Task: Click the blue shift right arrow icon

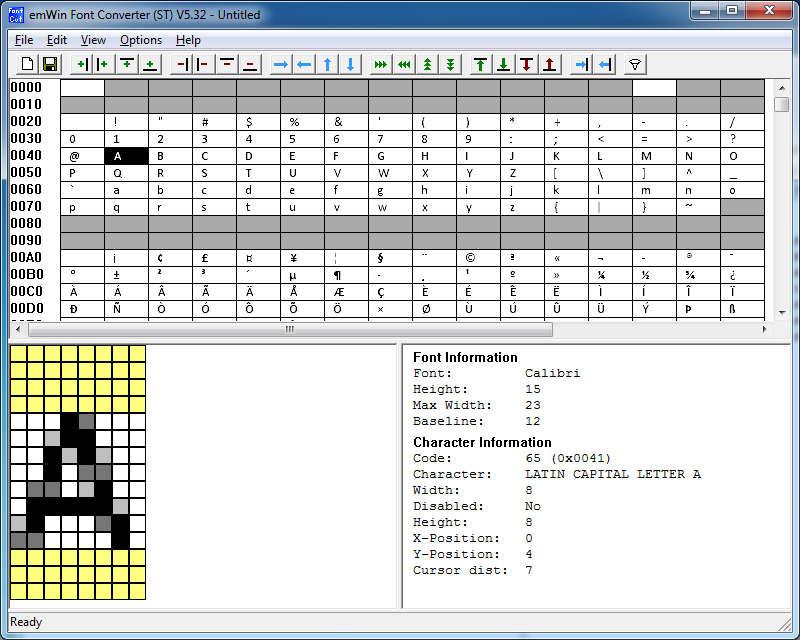Action: (x=281, y=64)
